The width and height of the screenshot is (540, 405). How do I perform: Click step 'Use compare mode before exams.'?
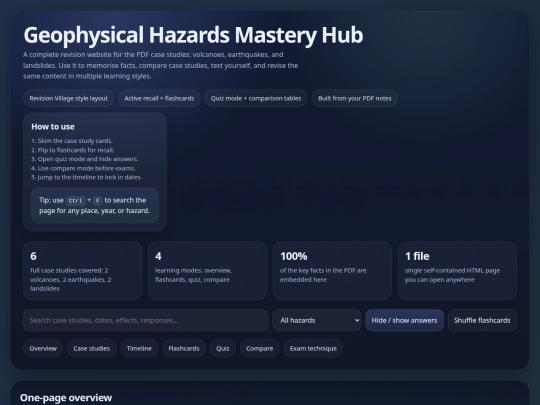pos(83,168)
